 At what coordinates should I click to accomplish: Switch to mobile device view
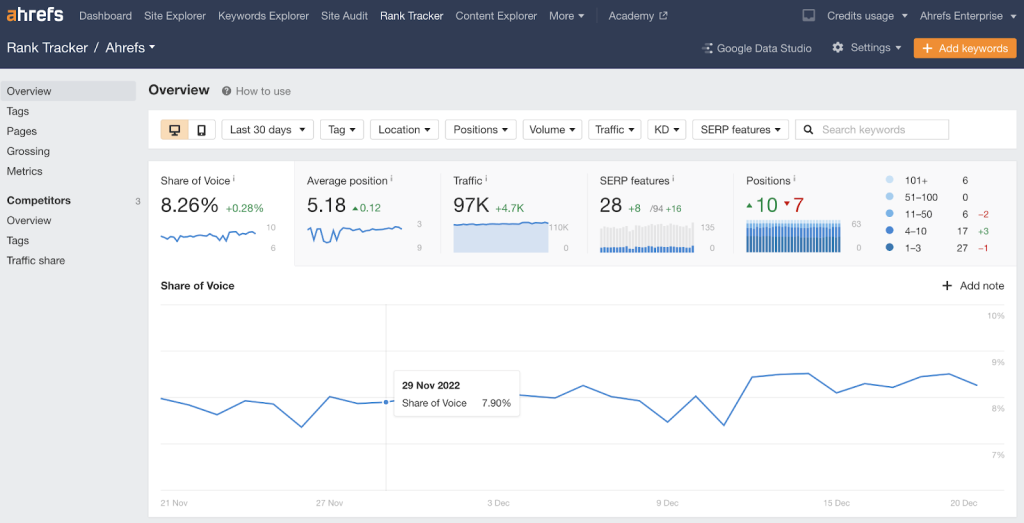(201, 130)
